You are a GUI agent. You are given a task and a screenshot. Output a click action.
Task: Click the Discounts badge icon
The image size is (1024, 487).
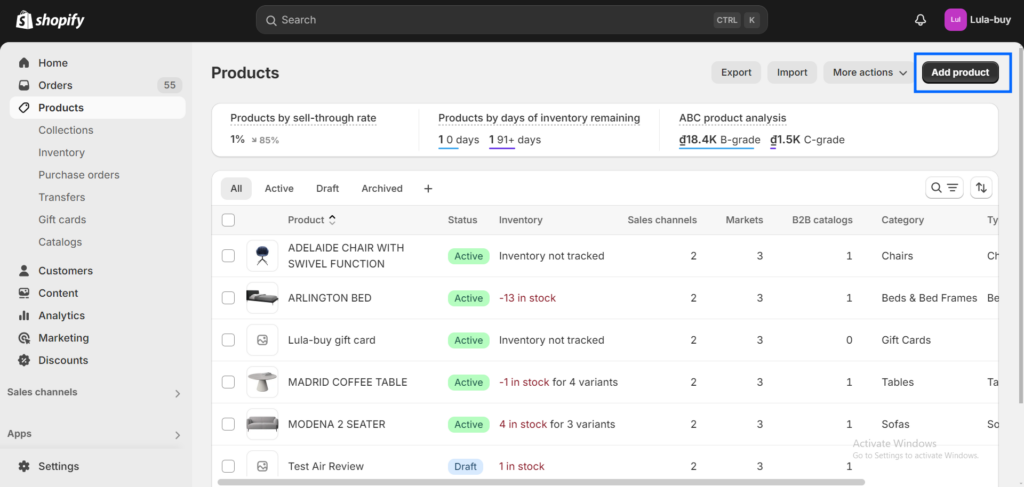[x=24, y=360]
